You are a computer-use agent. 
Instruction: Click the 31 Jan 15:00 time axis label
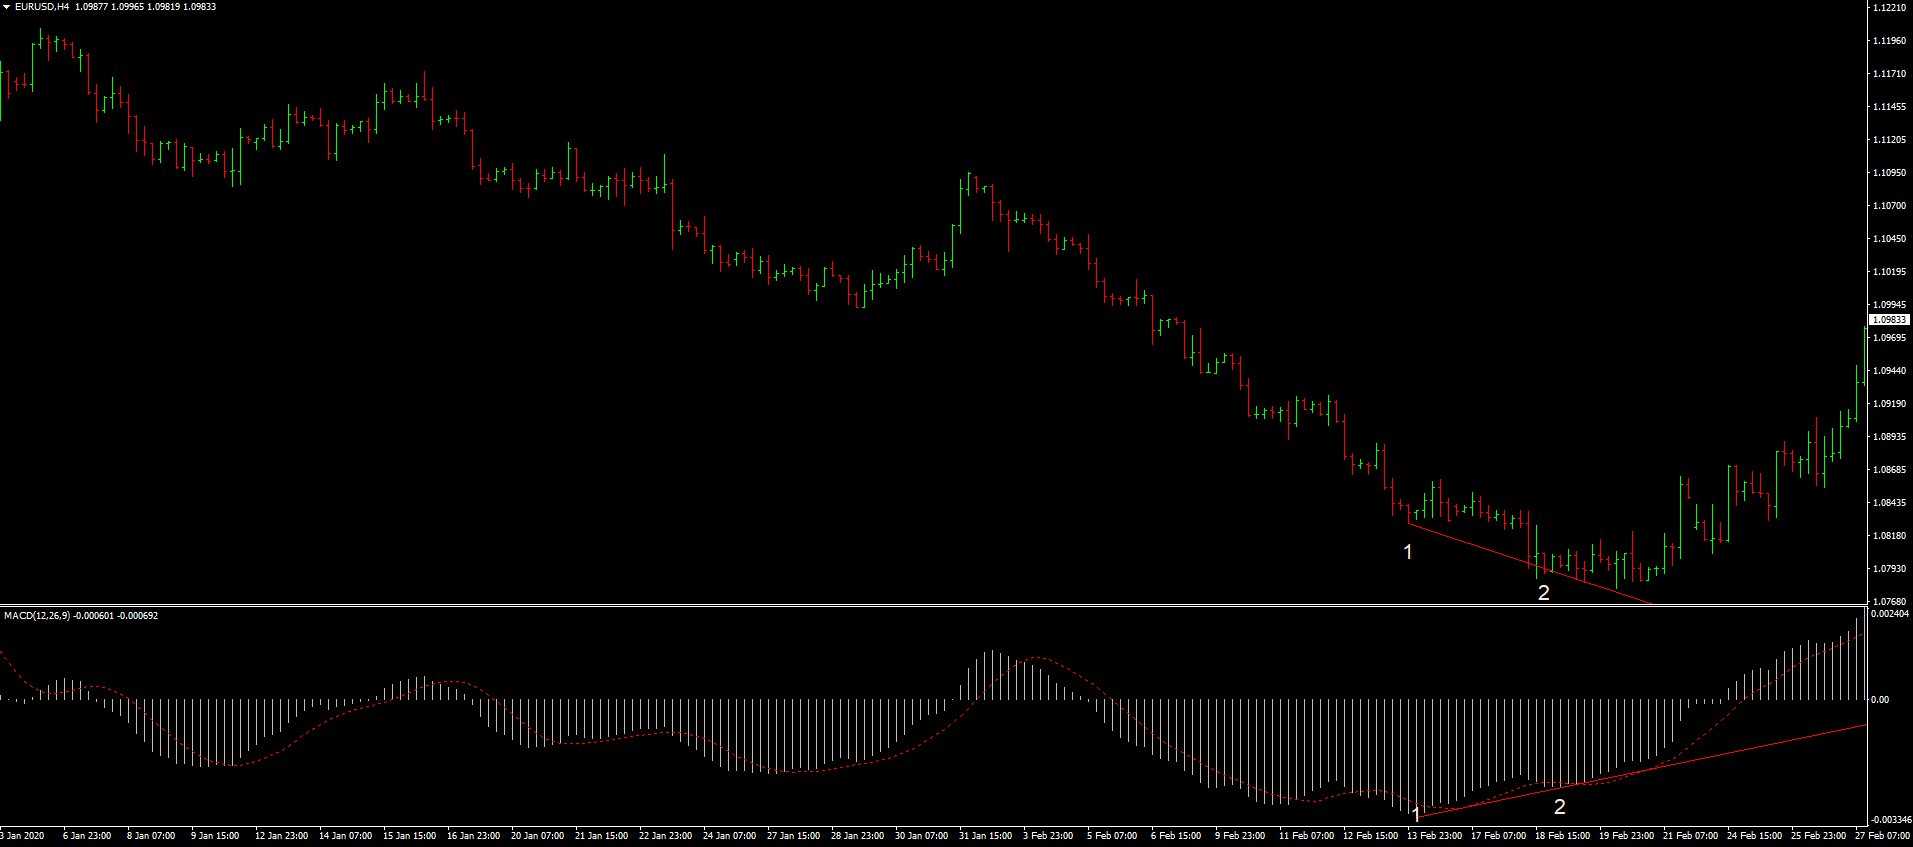click(x=986, y=835)
